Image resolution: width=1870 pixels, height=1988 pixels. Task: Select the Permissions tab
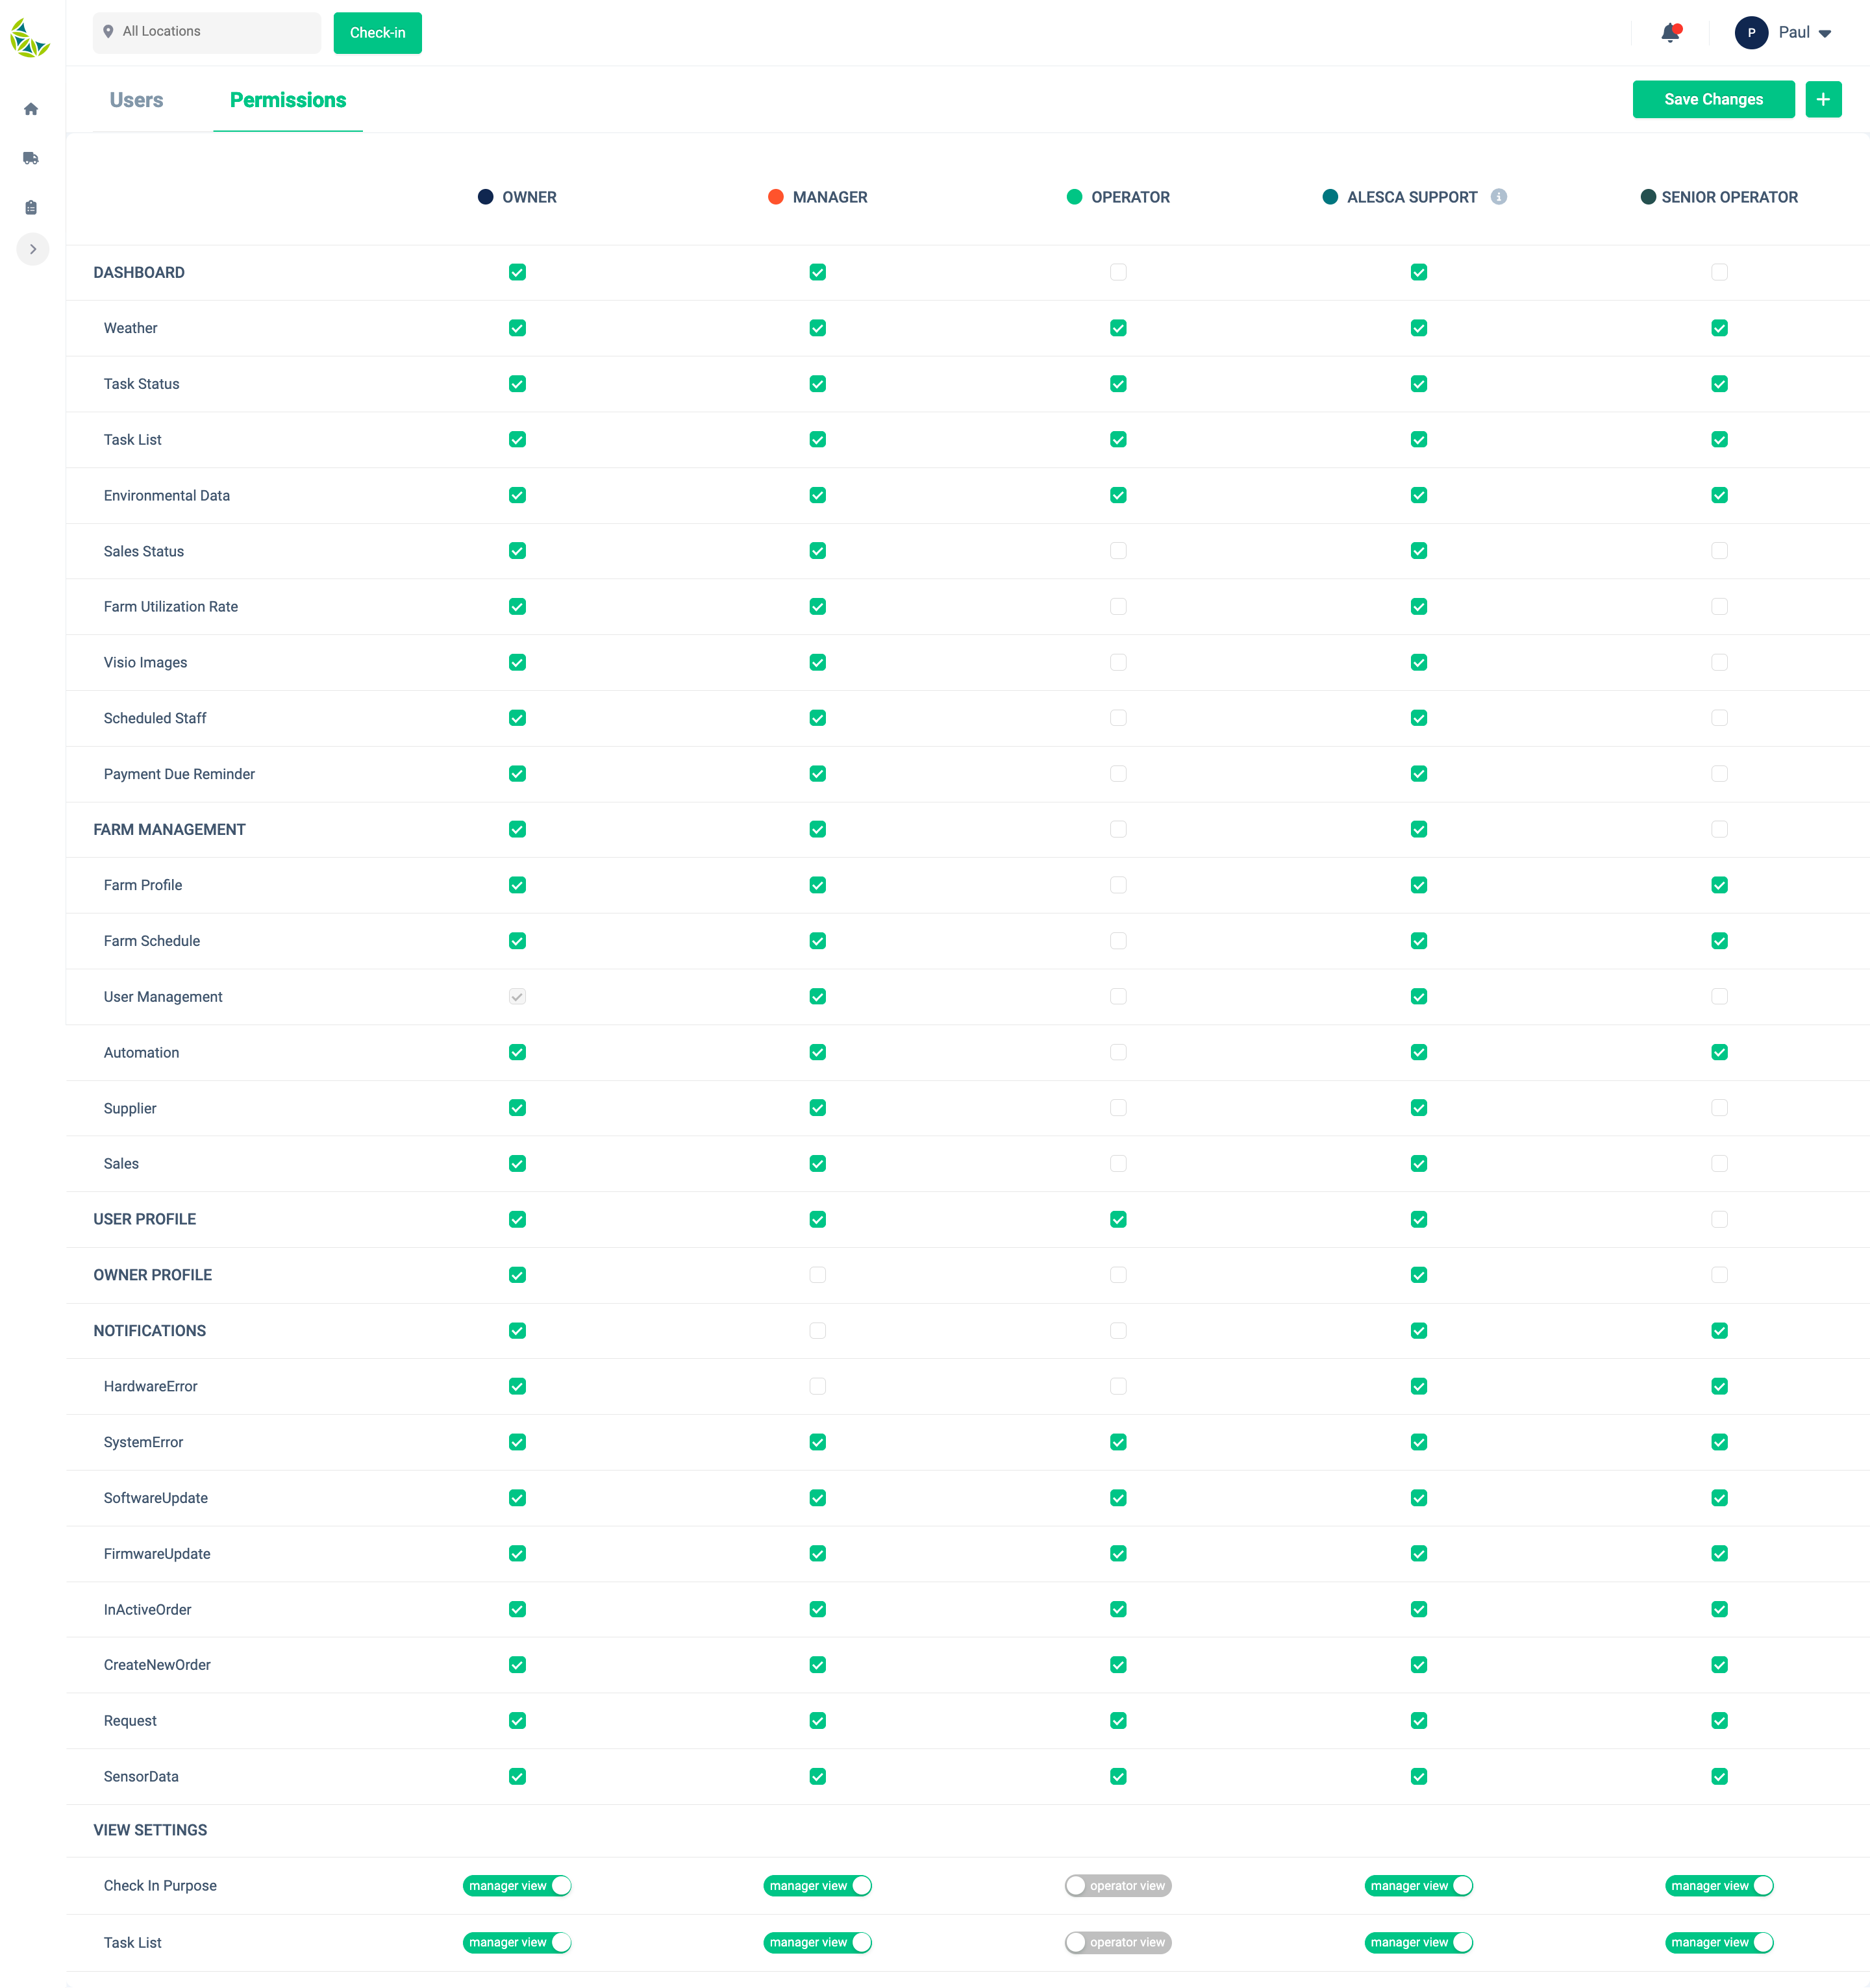click(288, 100)
